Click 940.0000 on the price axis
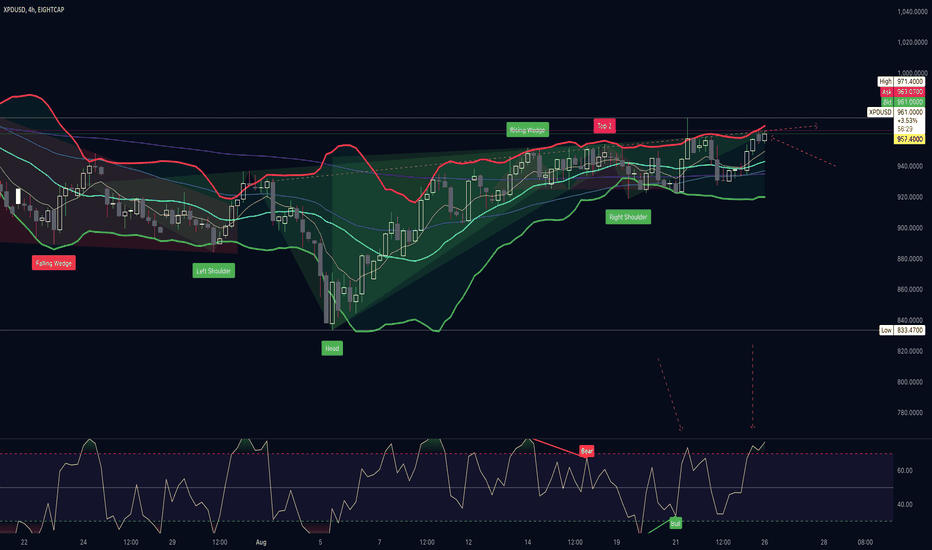The height and width of the screenshot is (550, 932). click(909, 166)
